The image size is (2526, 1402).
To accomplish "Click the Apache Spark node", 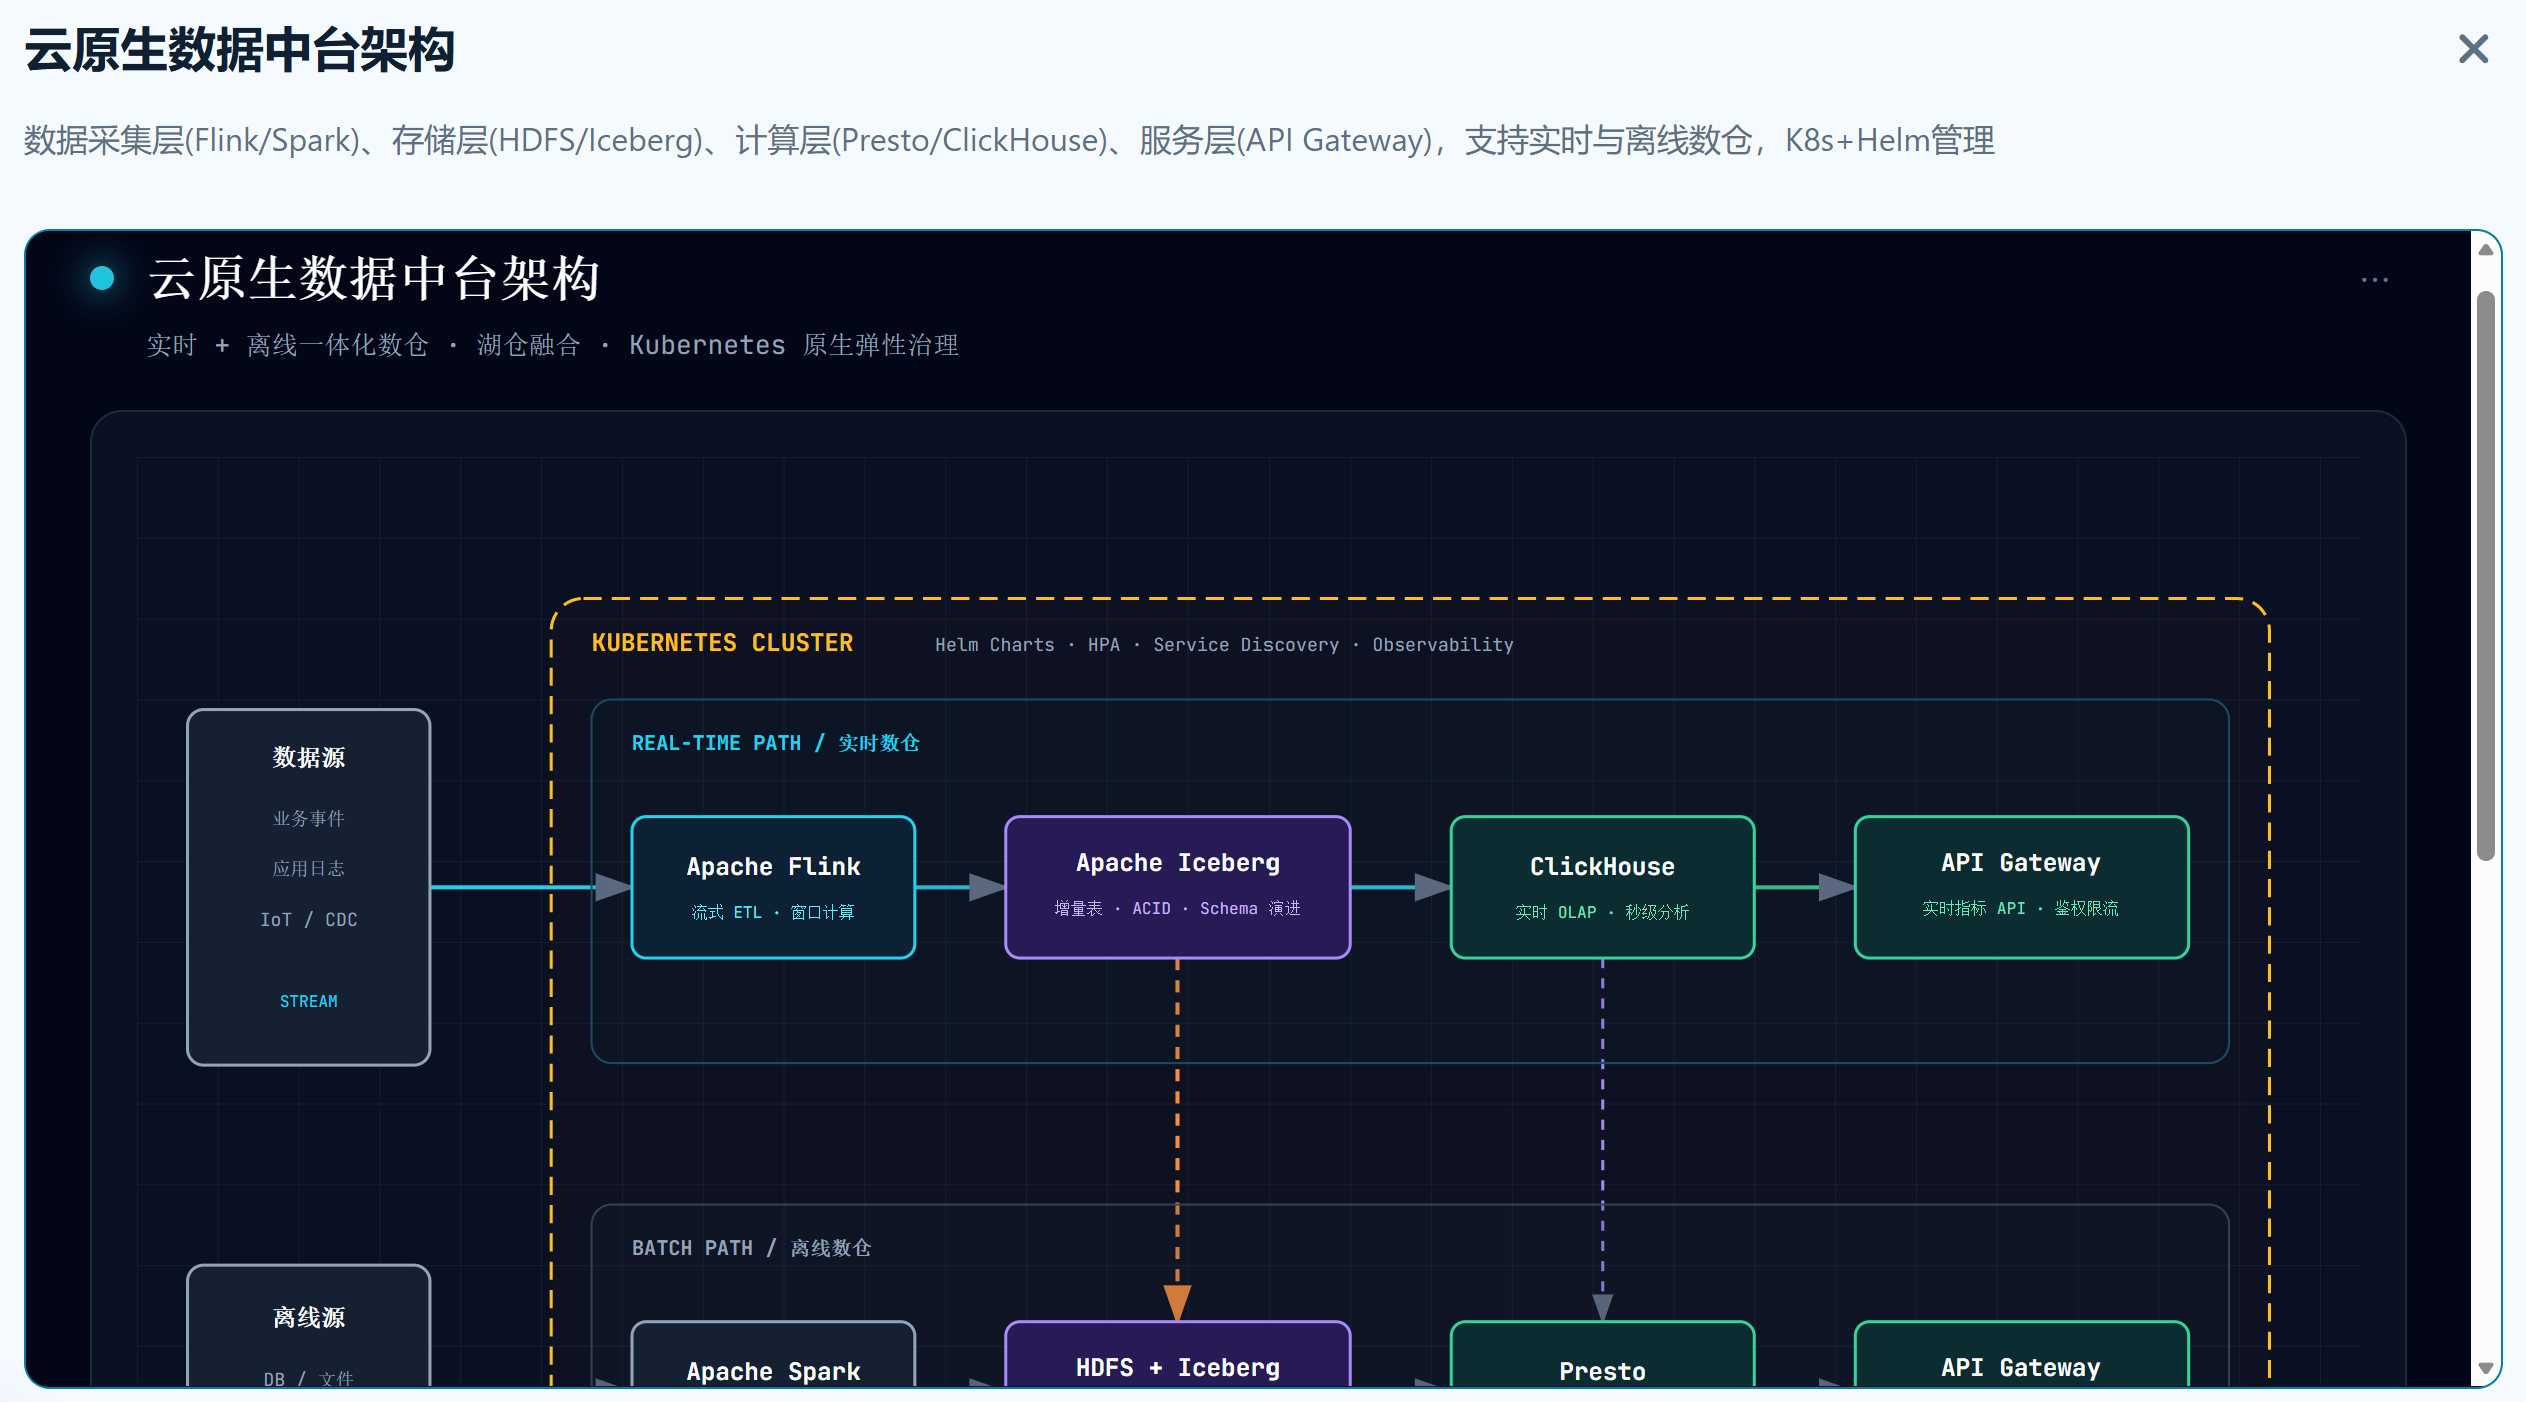I will [x=773, y=1354].
